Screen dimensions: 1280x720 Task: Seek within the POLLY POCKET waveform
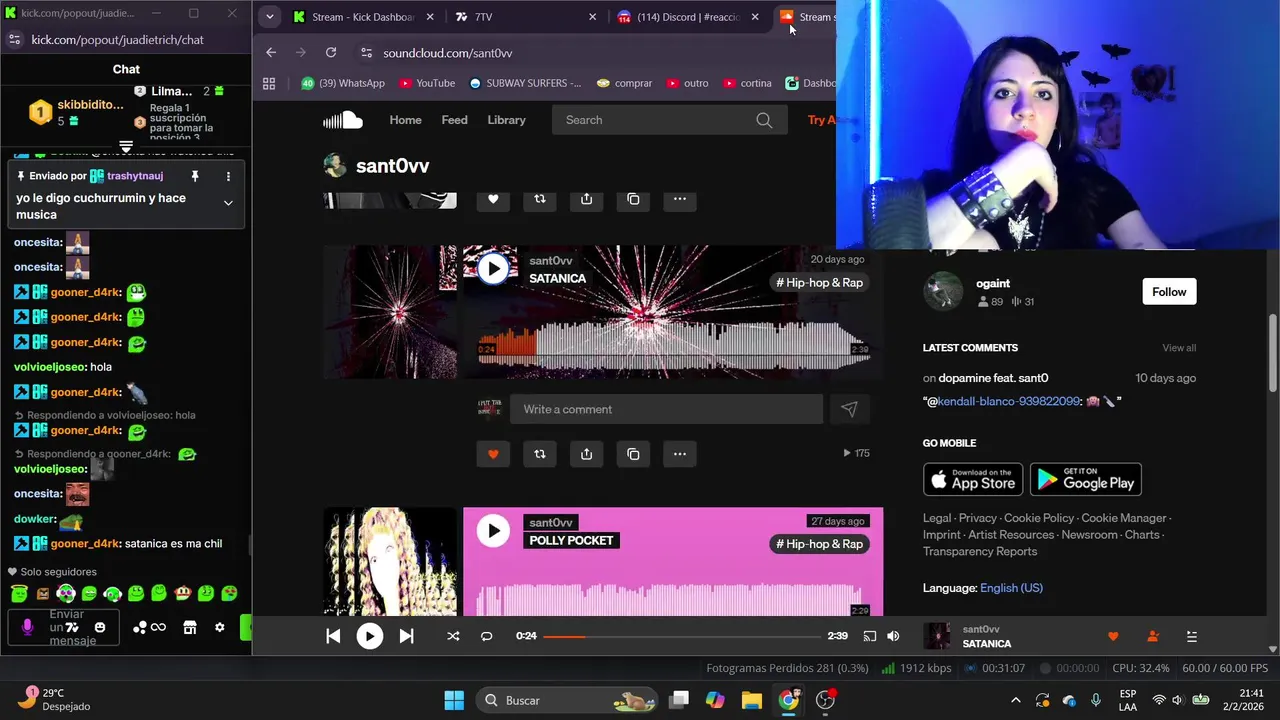672,598
